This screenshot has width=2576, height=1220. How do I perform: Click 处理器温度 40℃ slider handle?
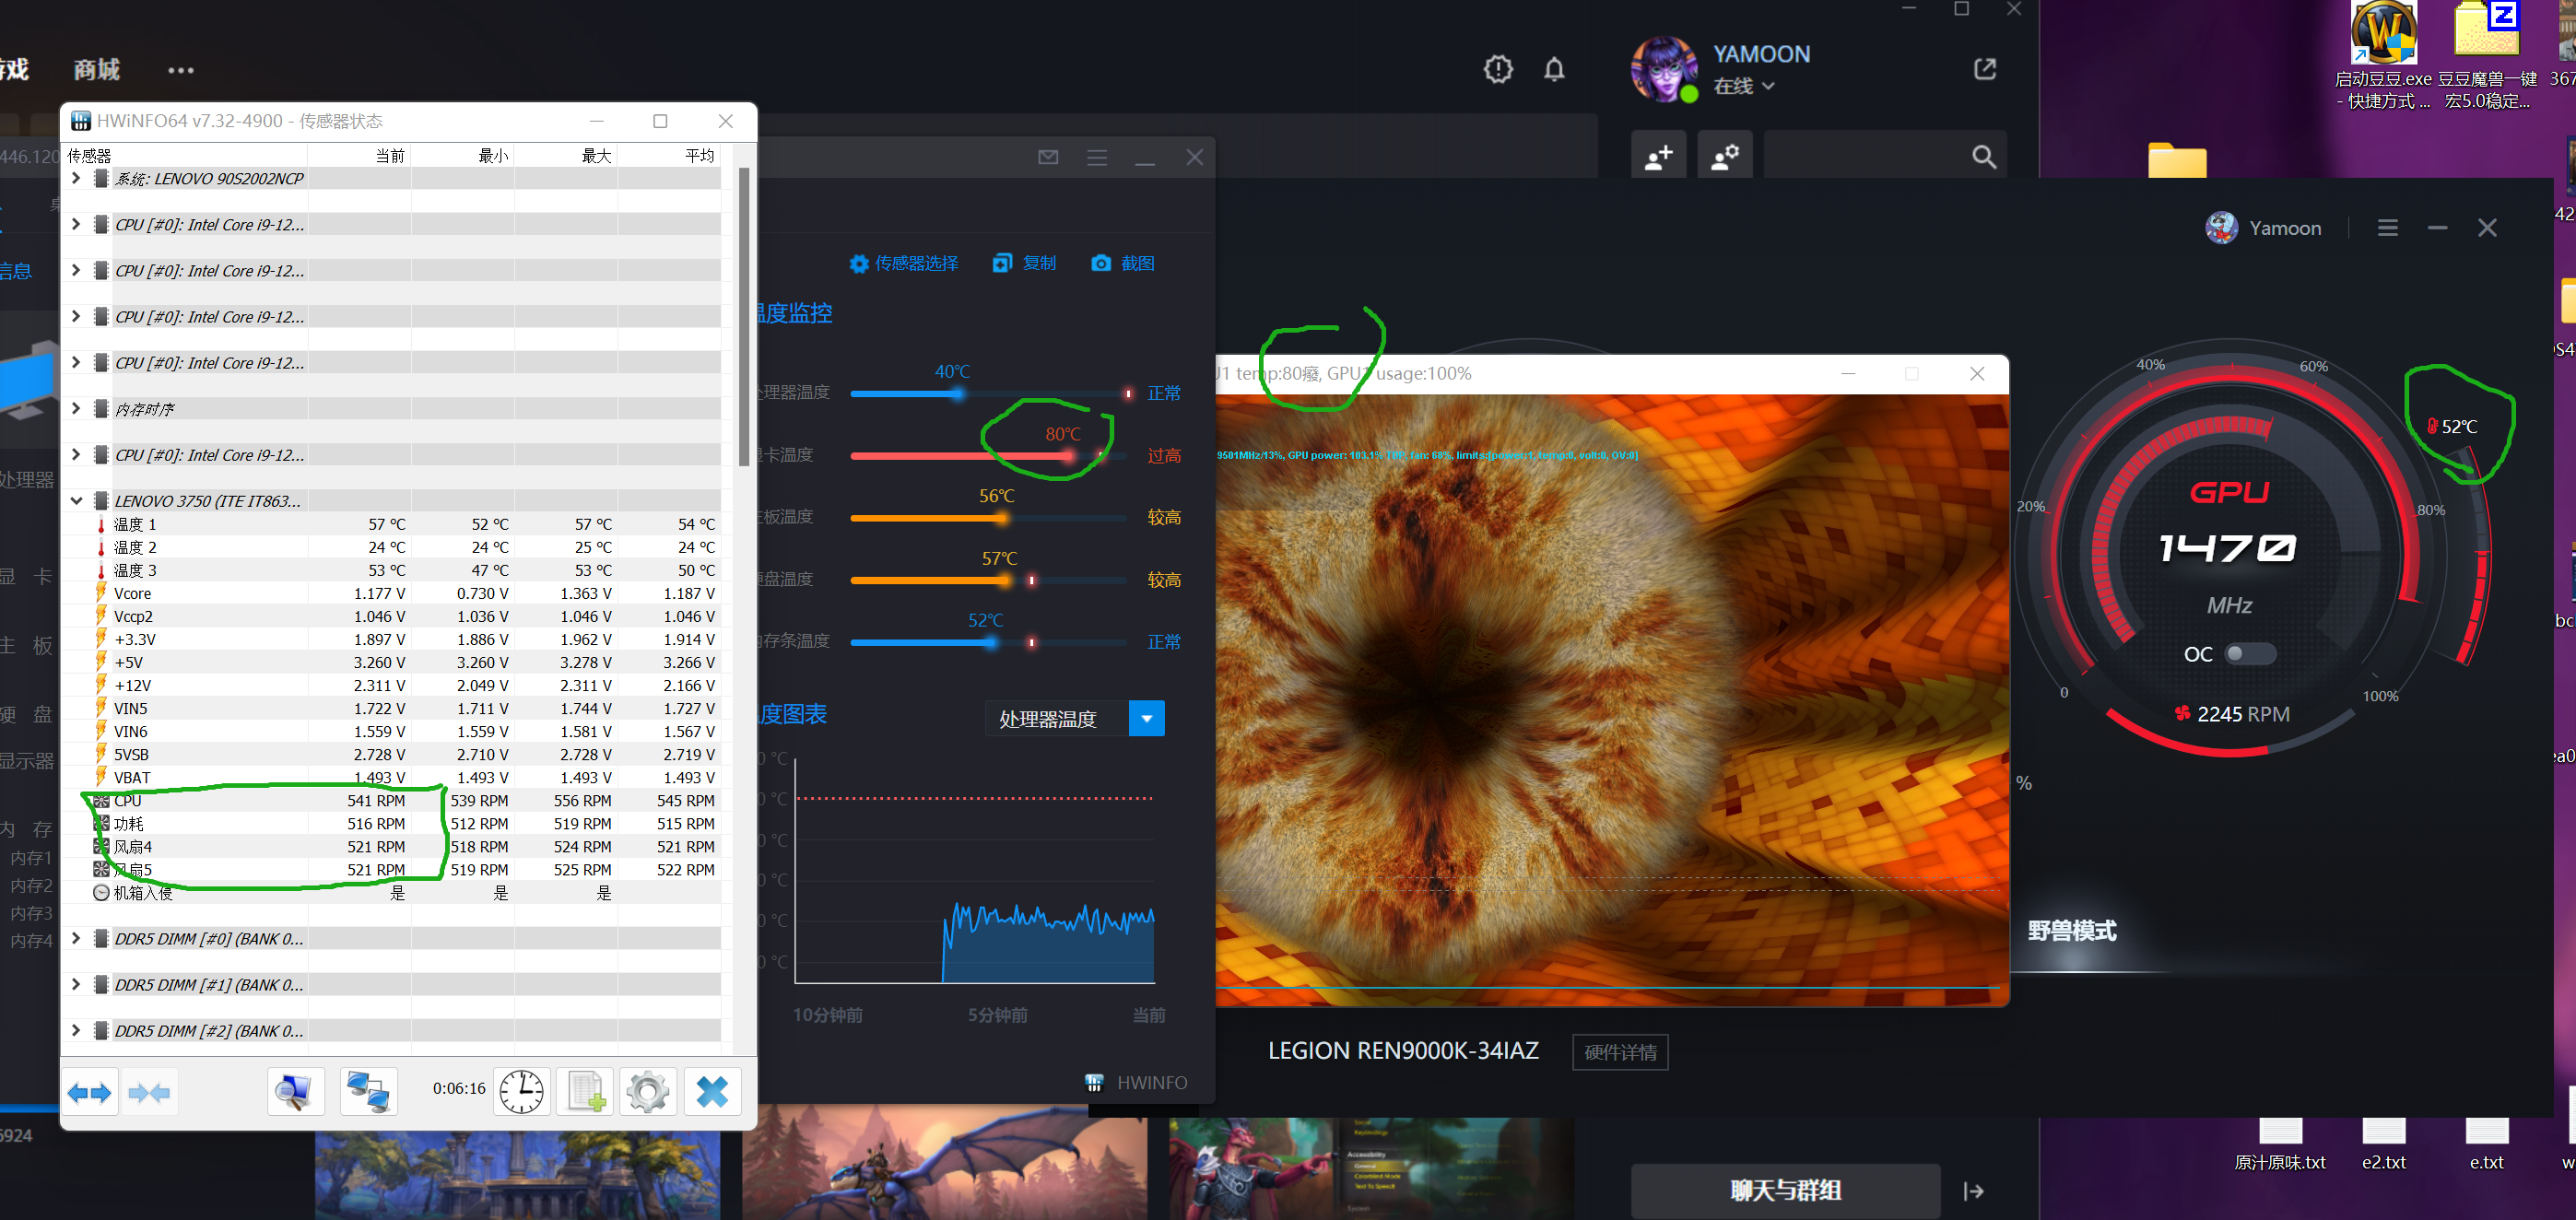coord(958,394)
